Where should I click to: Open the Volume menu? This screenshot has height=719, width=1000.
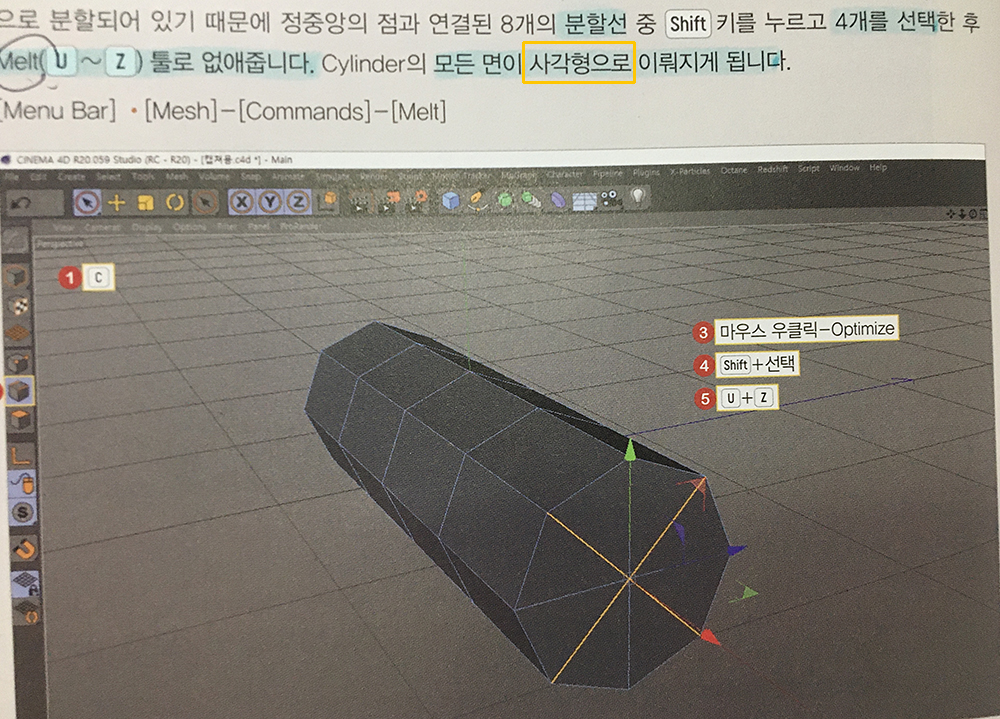[214, 176]
